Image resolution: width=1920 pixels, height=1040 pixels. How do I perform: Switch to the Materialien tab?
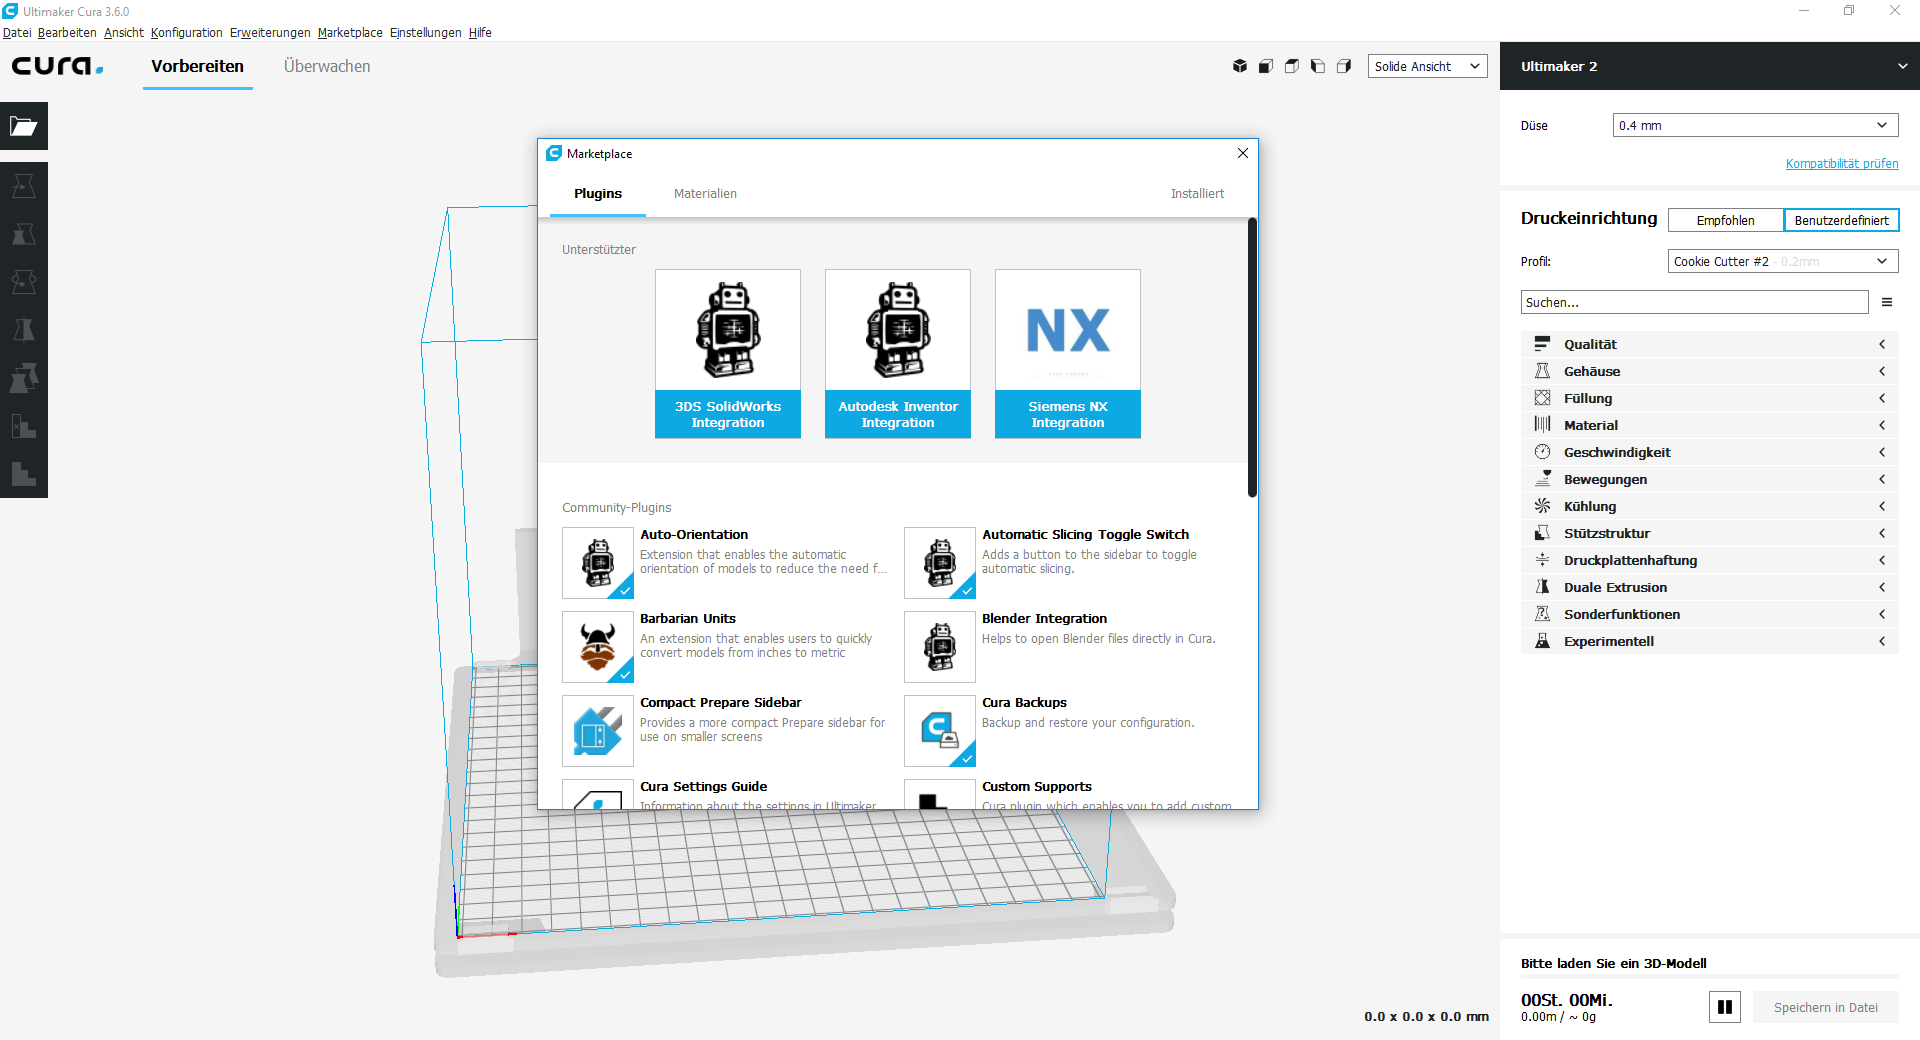(x=705, y=193)
